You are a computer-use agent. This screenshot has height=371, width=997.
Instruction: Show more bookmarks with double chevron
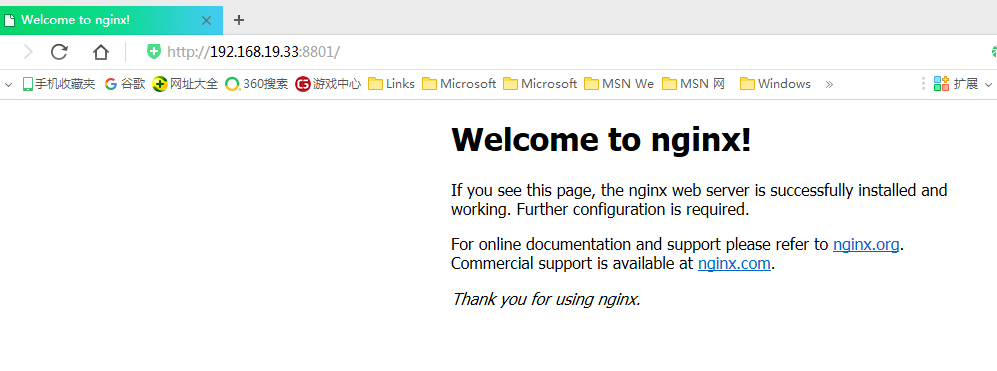point(829,84)
